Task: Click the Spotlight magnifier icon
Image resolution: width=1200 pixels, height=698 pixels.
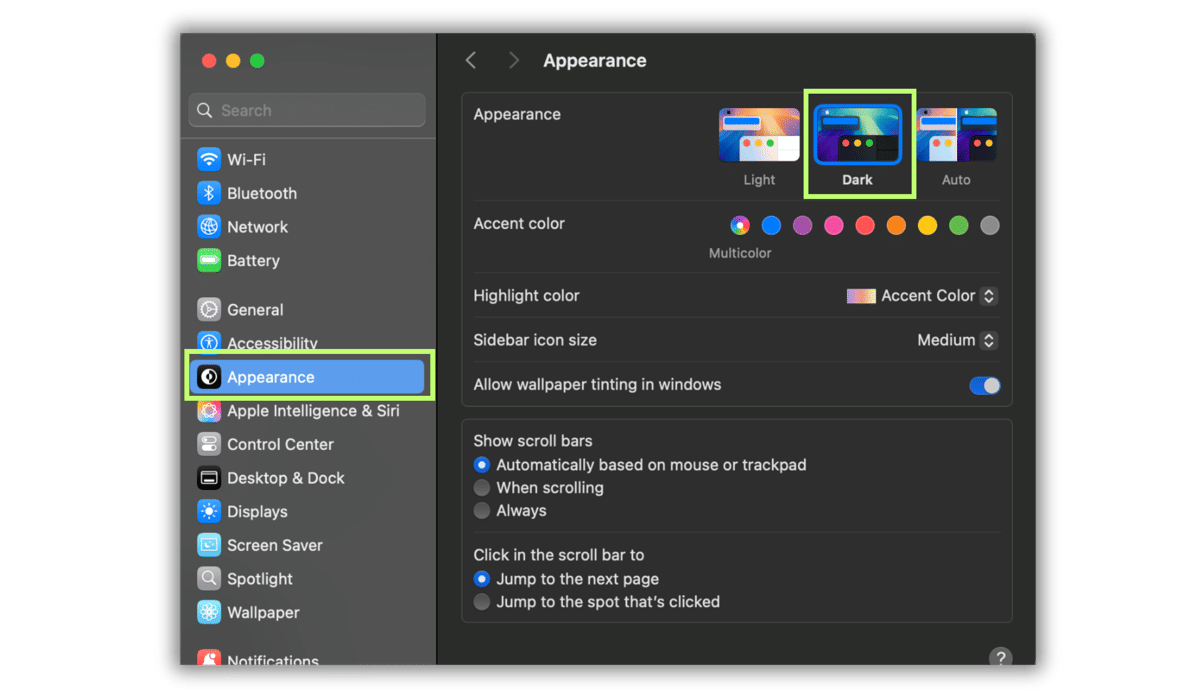Action: [209, 579]
